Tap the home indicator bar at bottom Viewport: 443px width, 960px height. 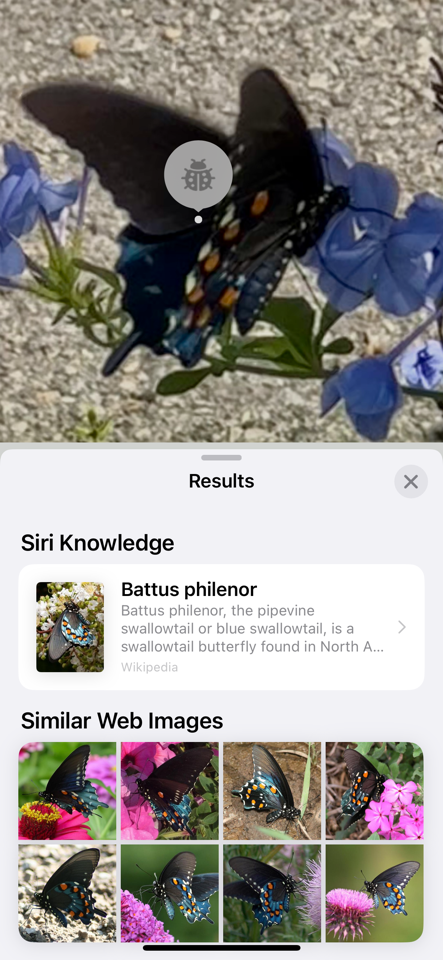(222, 948)
